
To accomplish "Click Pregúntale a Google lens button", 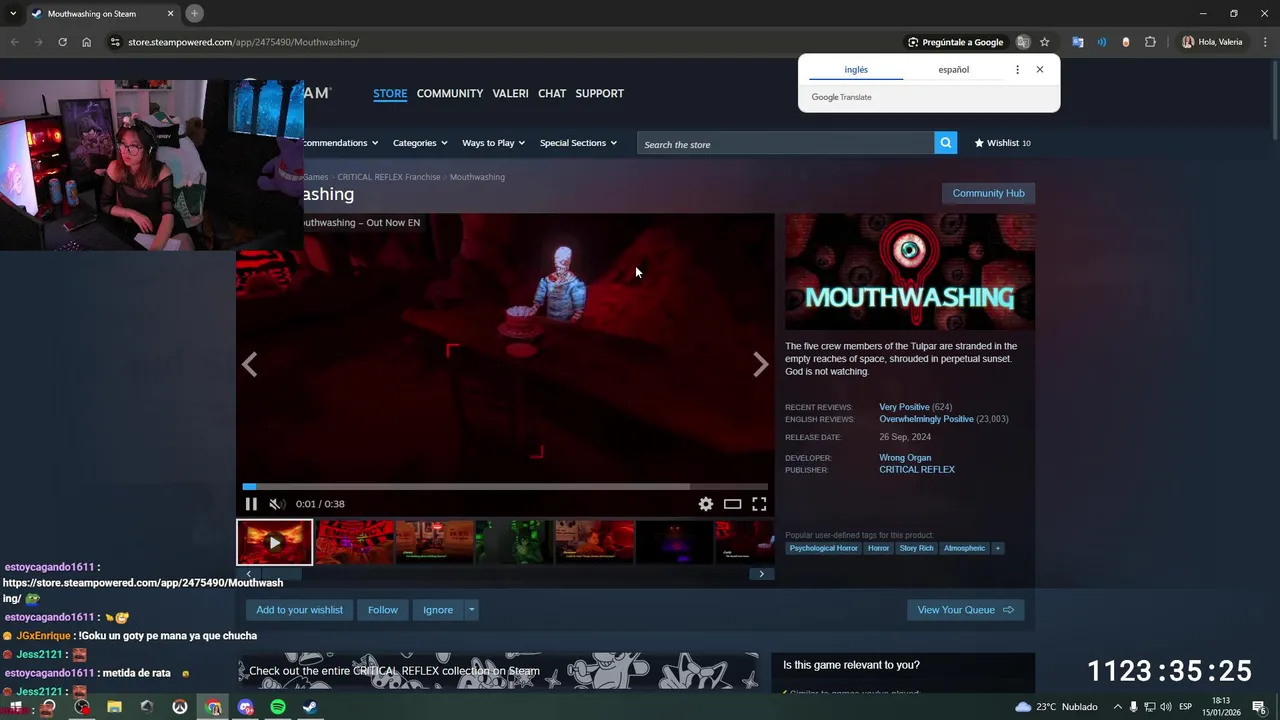I will 955,42.
